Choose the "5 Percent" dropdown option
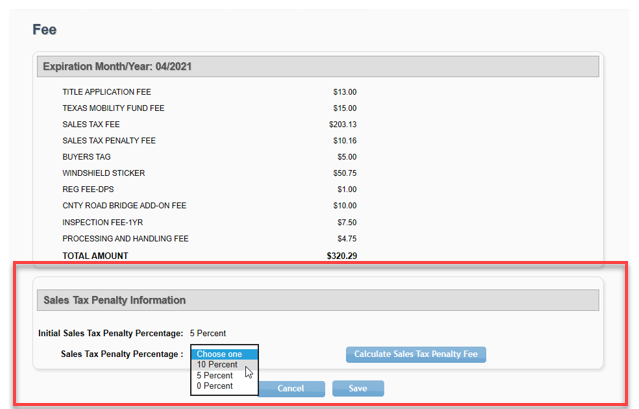Viewport: 639px width, 409px height. (215, 376)
